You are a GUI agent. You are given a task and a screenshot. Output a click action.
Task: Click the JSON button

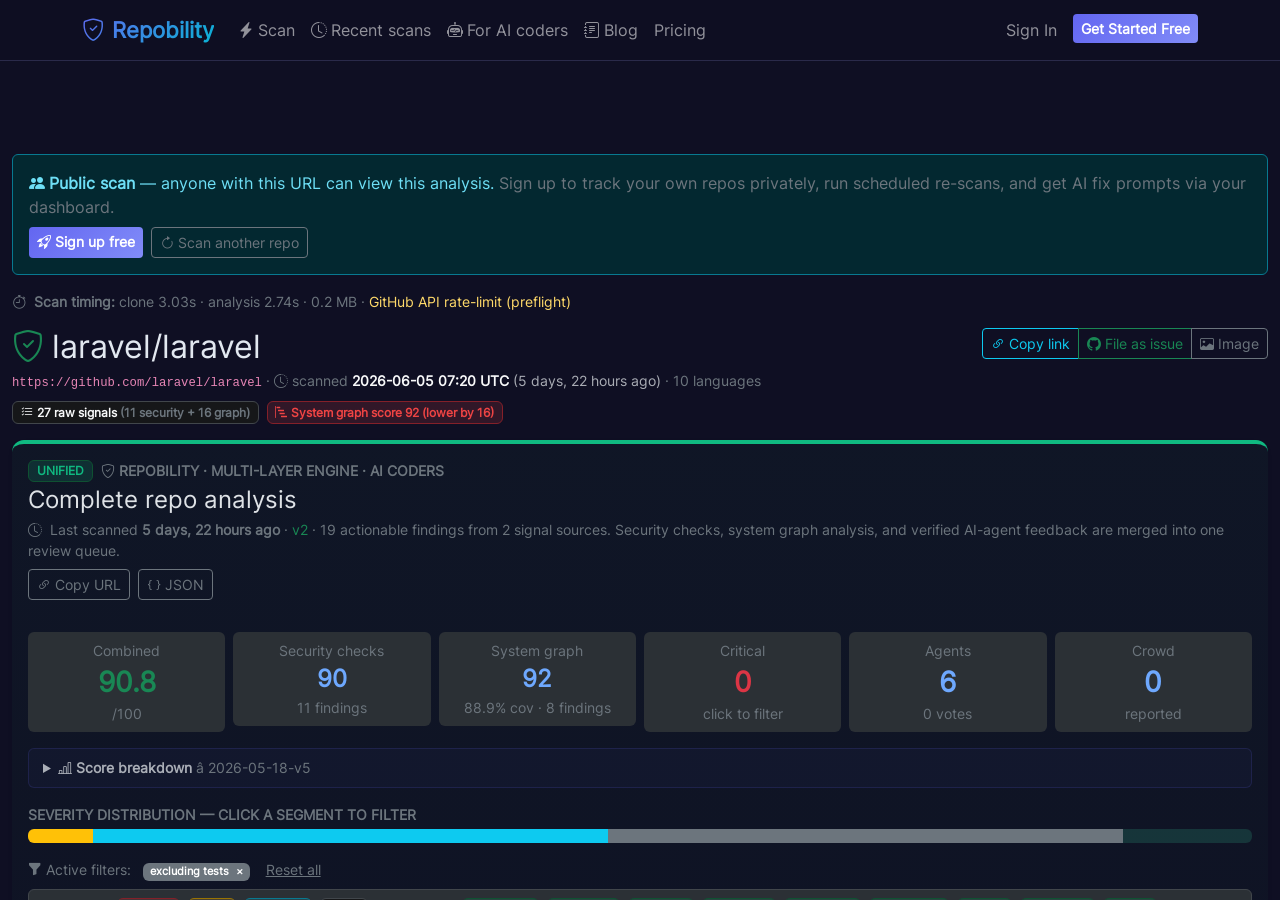(x=175, y=584)
